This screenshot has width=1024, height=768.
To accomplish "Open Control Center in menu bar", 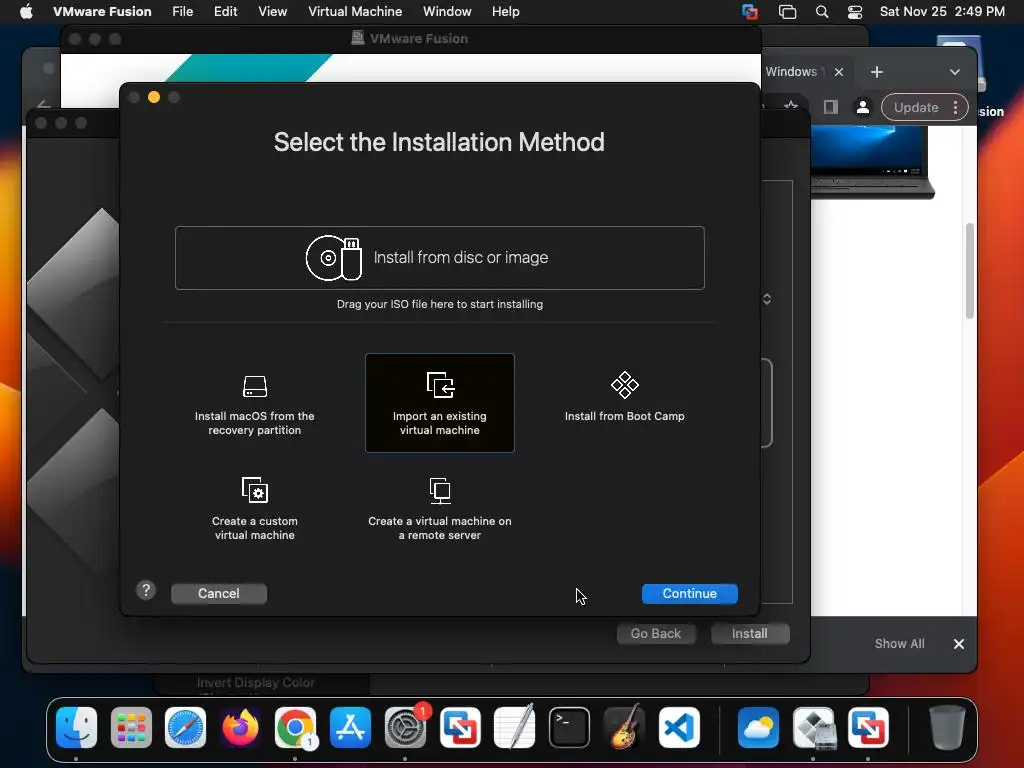I will [x=855, y=11].
